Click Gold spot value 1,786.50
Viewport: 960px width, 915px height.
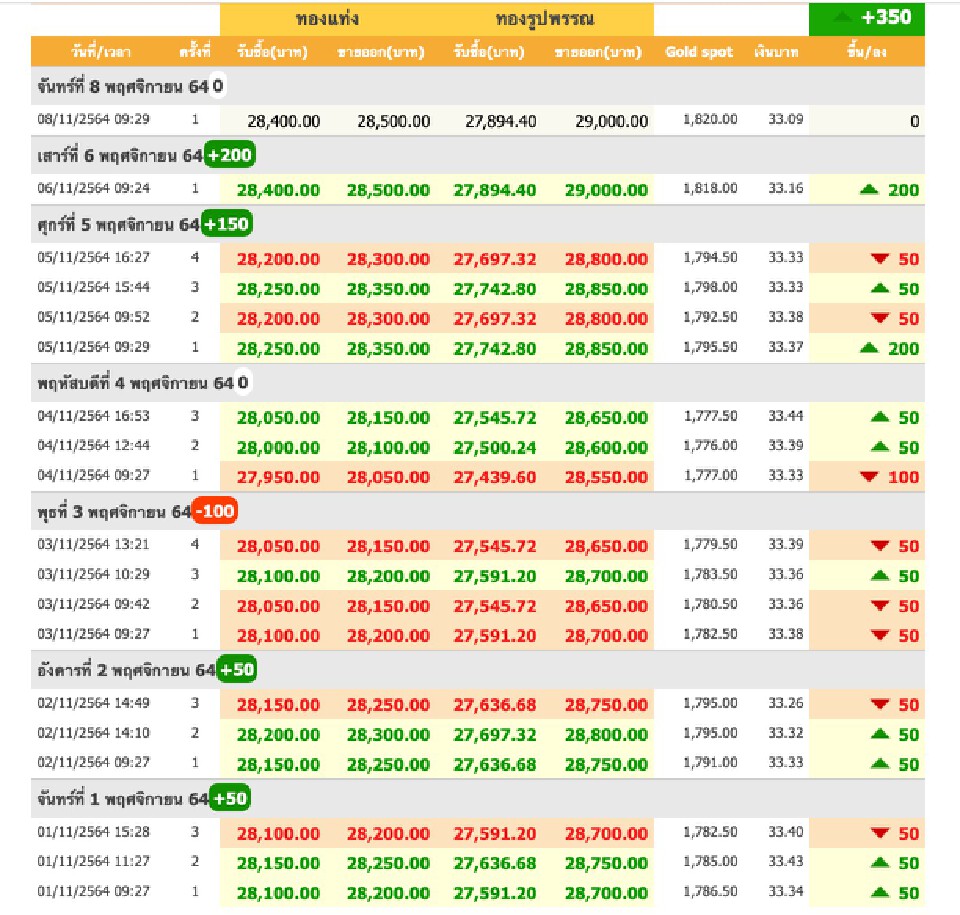(x=710, y=891)
